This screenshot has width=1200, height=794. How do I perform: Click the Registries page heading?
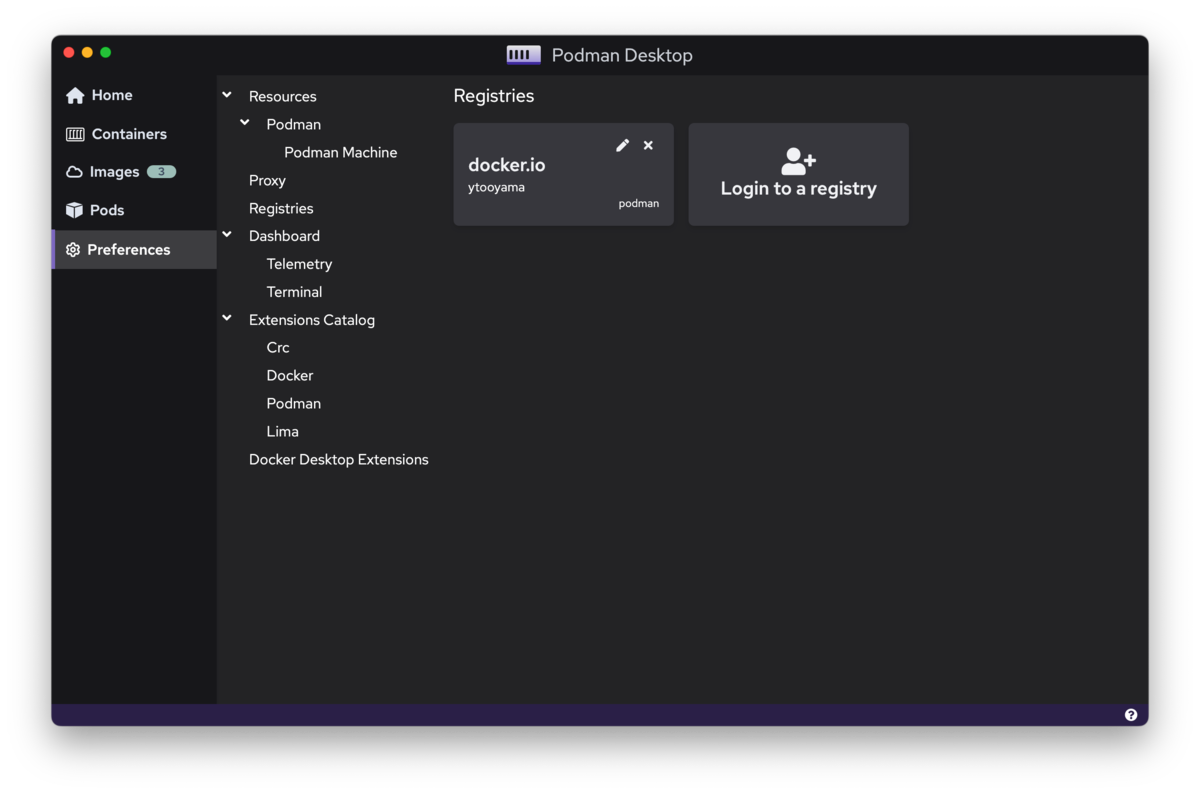coord(494,96)
